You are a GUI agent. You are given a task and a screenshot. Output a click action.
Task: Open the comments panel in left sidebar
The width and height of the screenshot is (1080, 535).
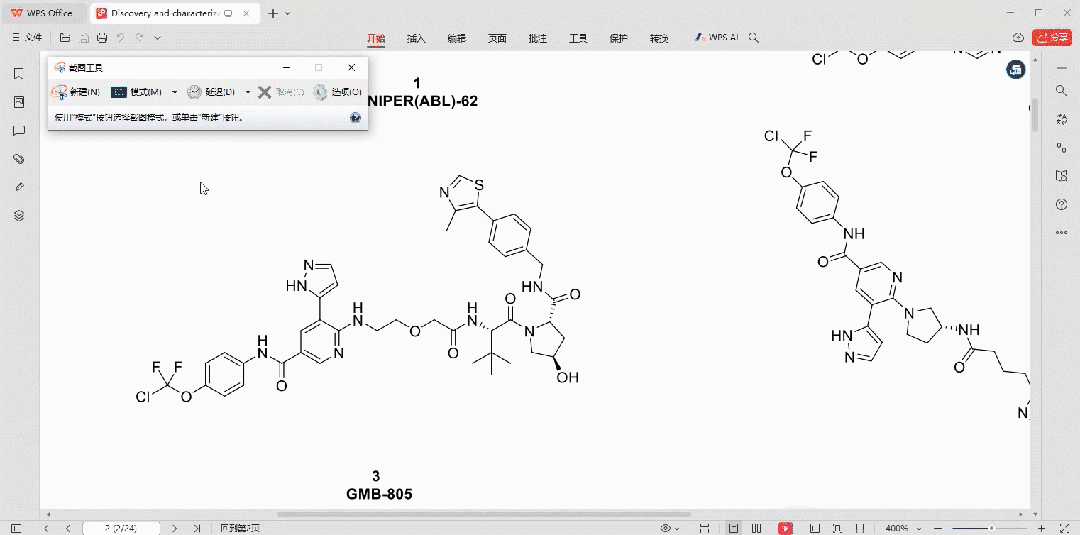click(19, 130)
